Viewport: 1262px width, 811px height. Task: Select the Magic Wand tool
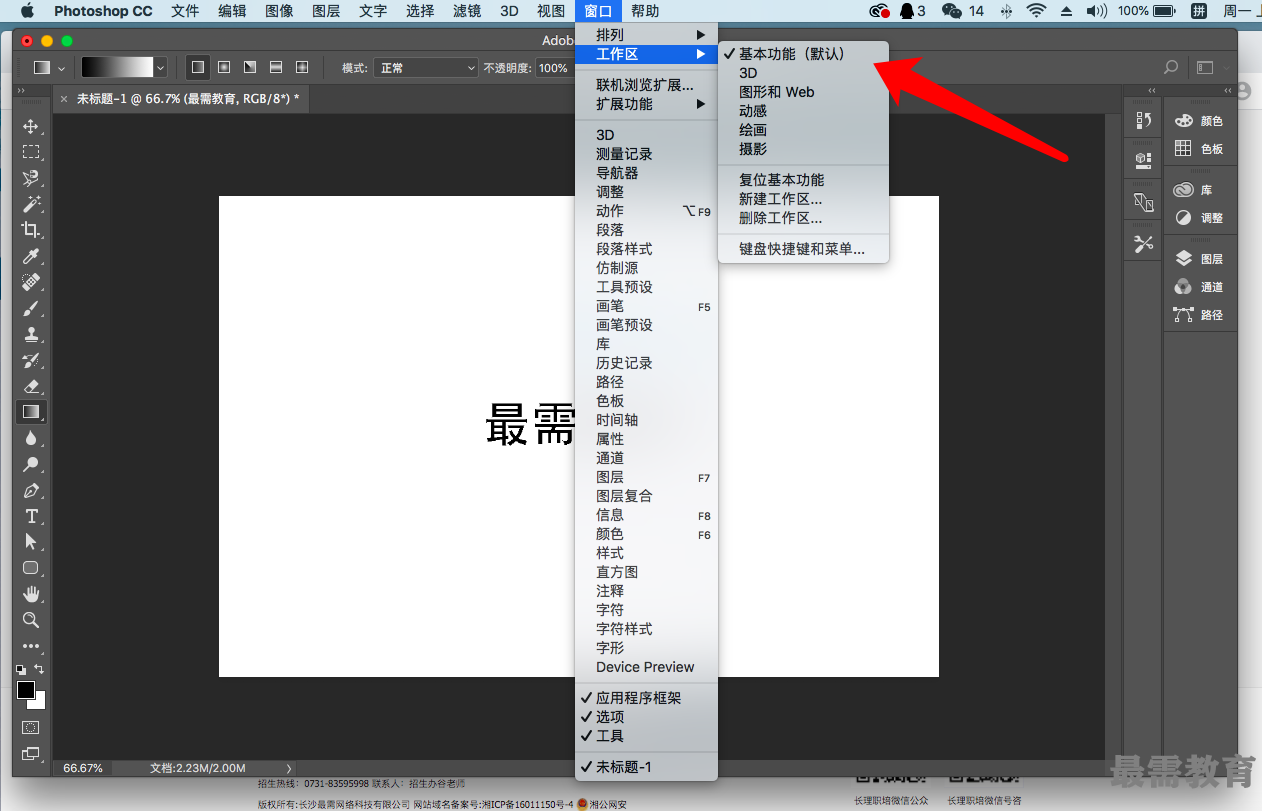coord(31,204)
